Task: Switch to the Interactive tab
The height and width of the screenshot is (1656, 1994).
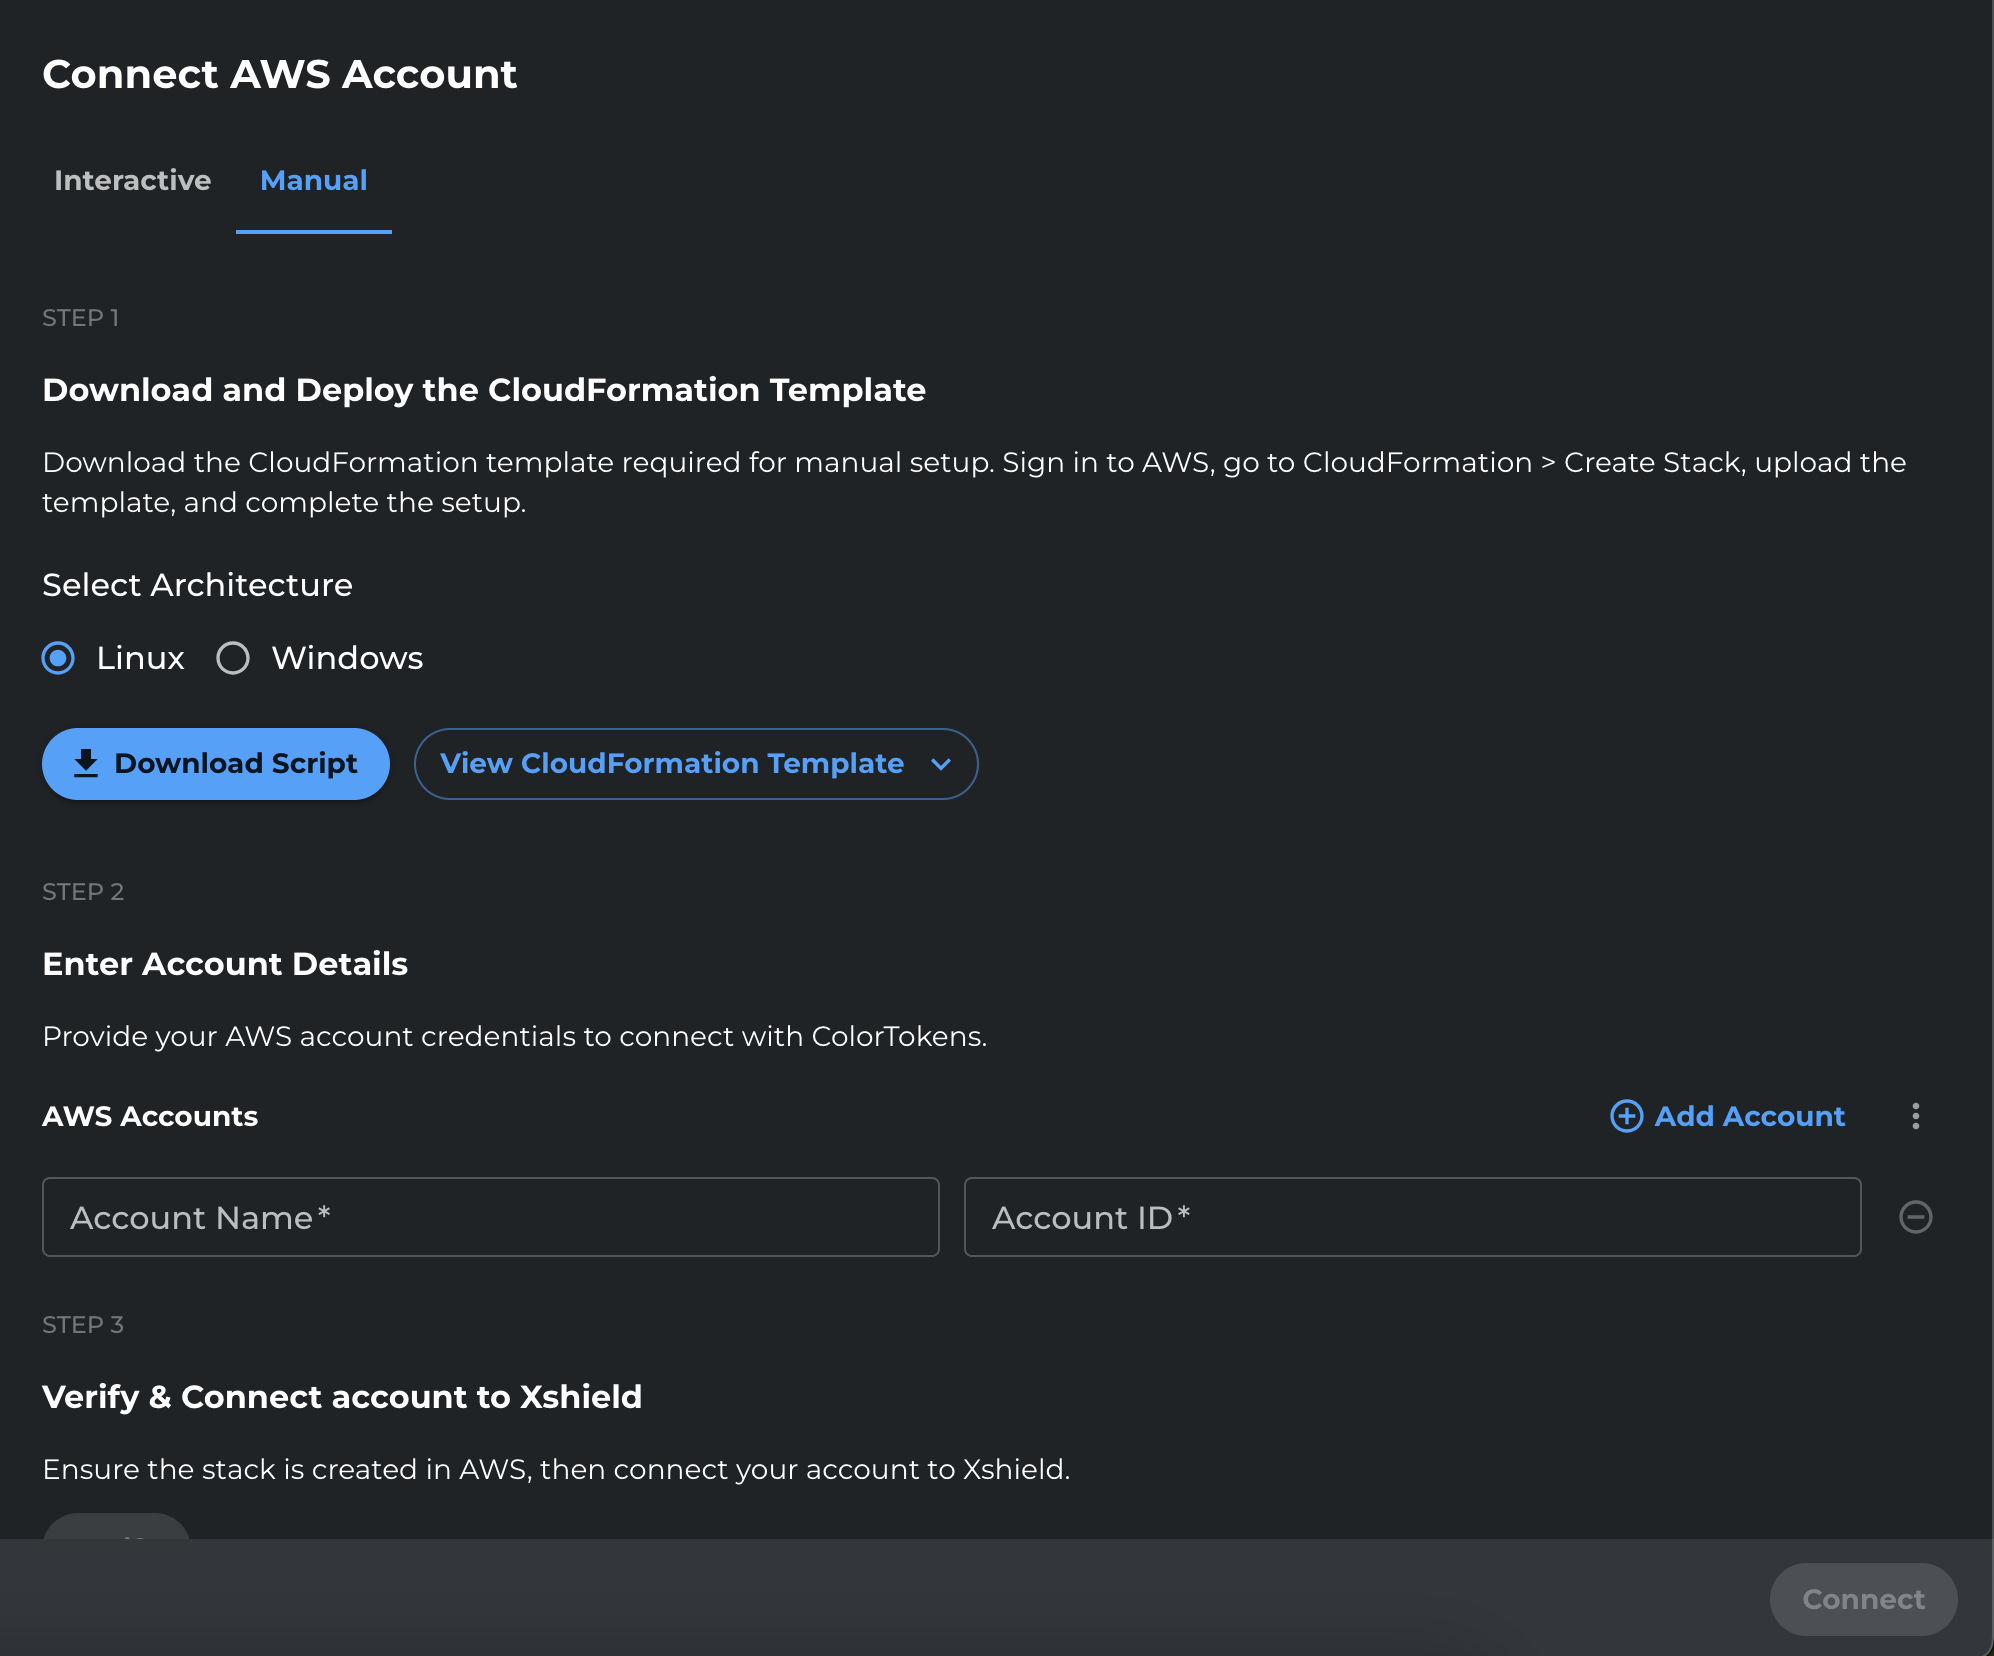Action: pos(132,181)
